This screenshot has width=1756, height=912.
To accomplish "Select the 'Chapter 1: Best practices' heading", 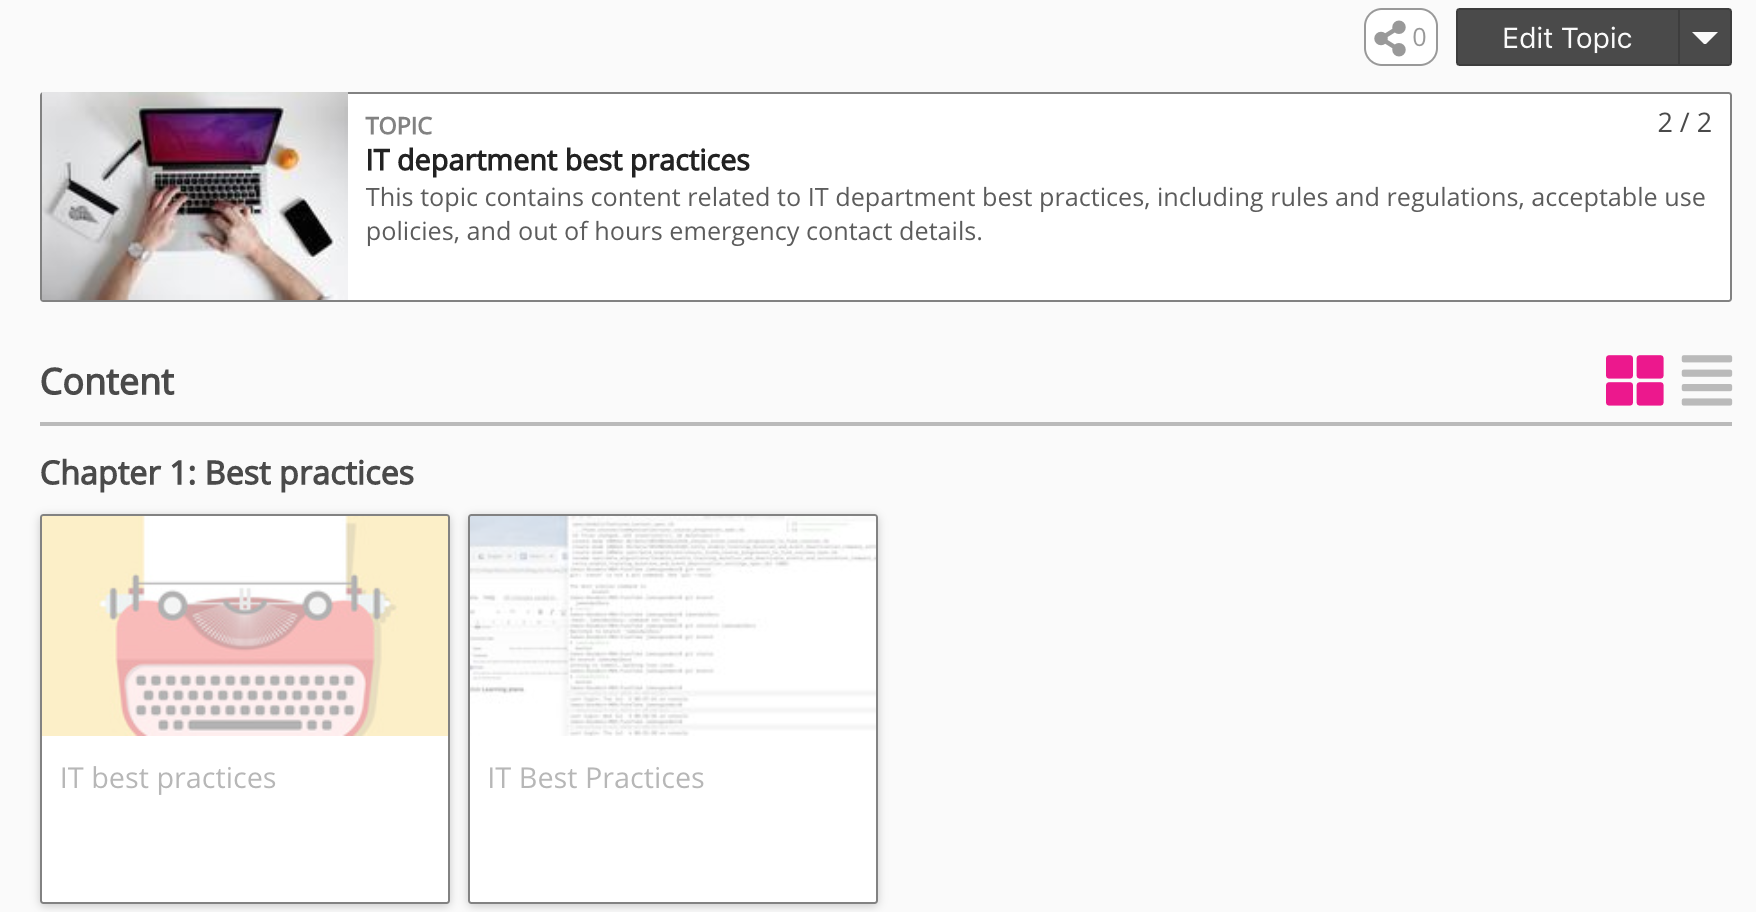I will click(x=227, y=473).
